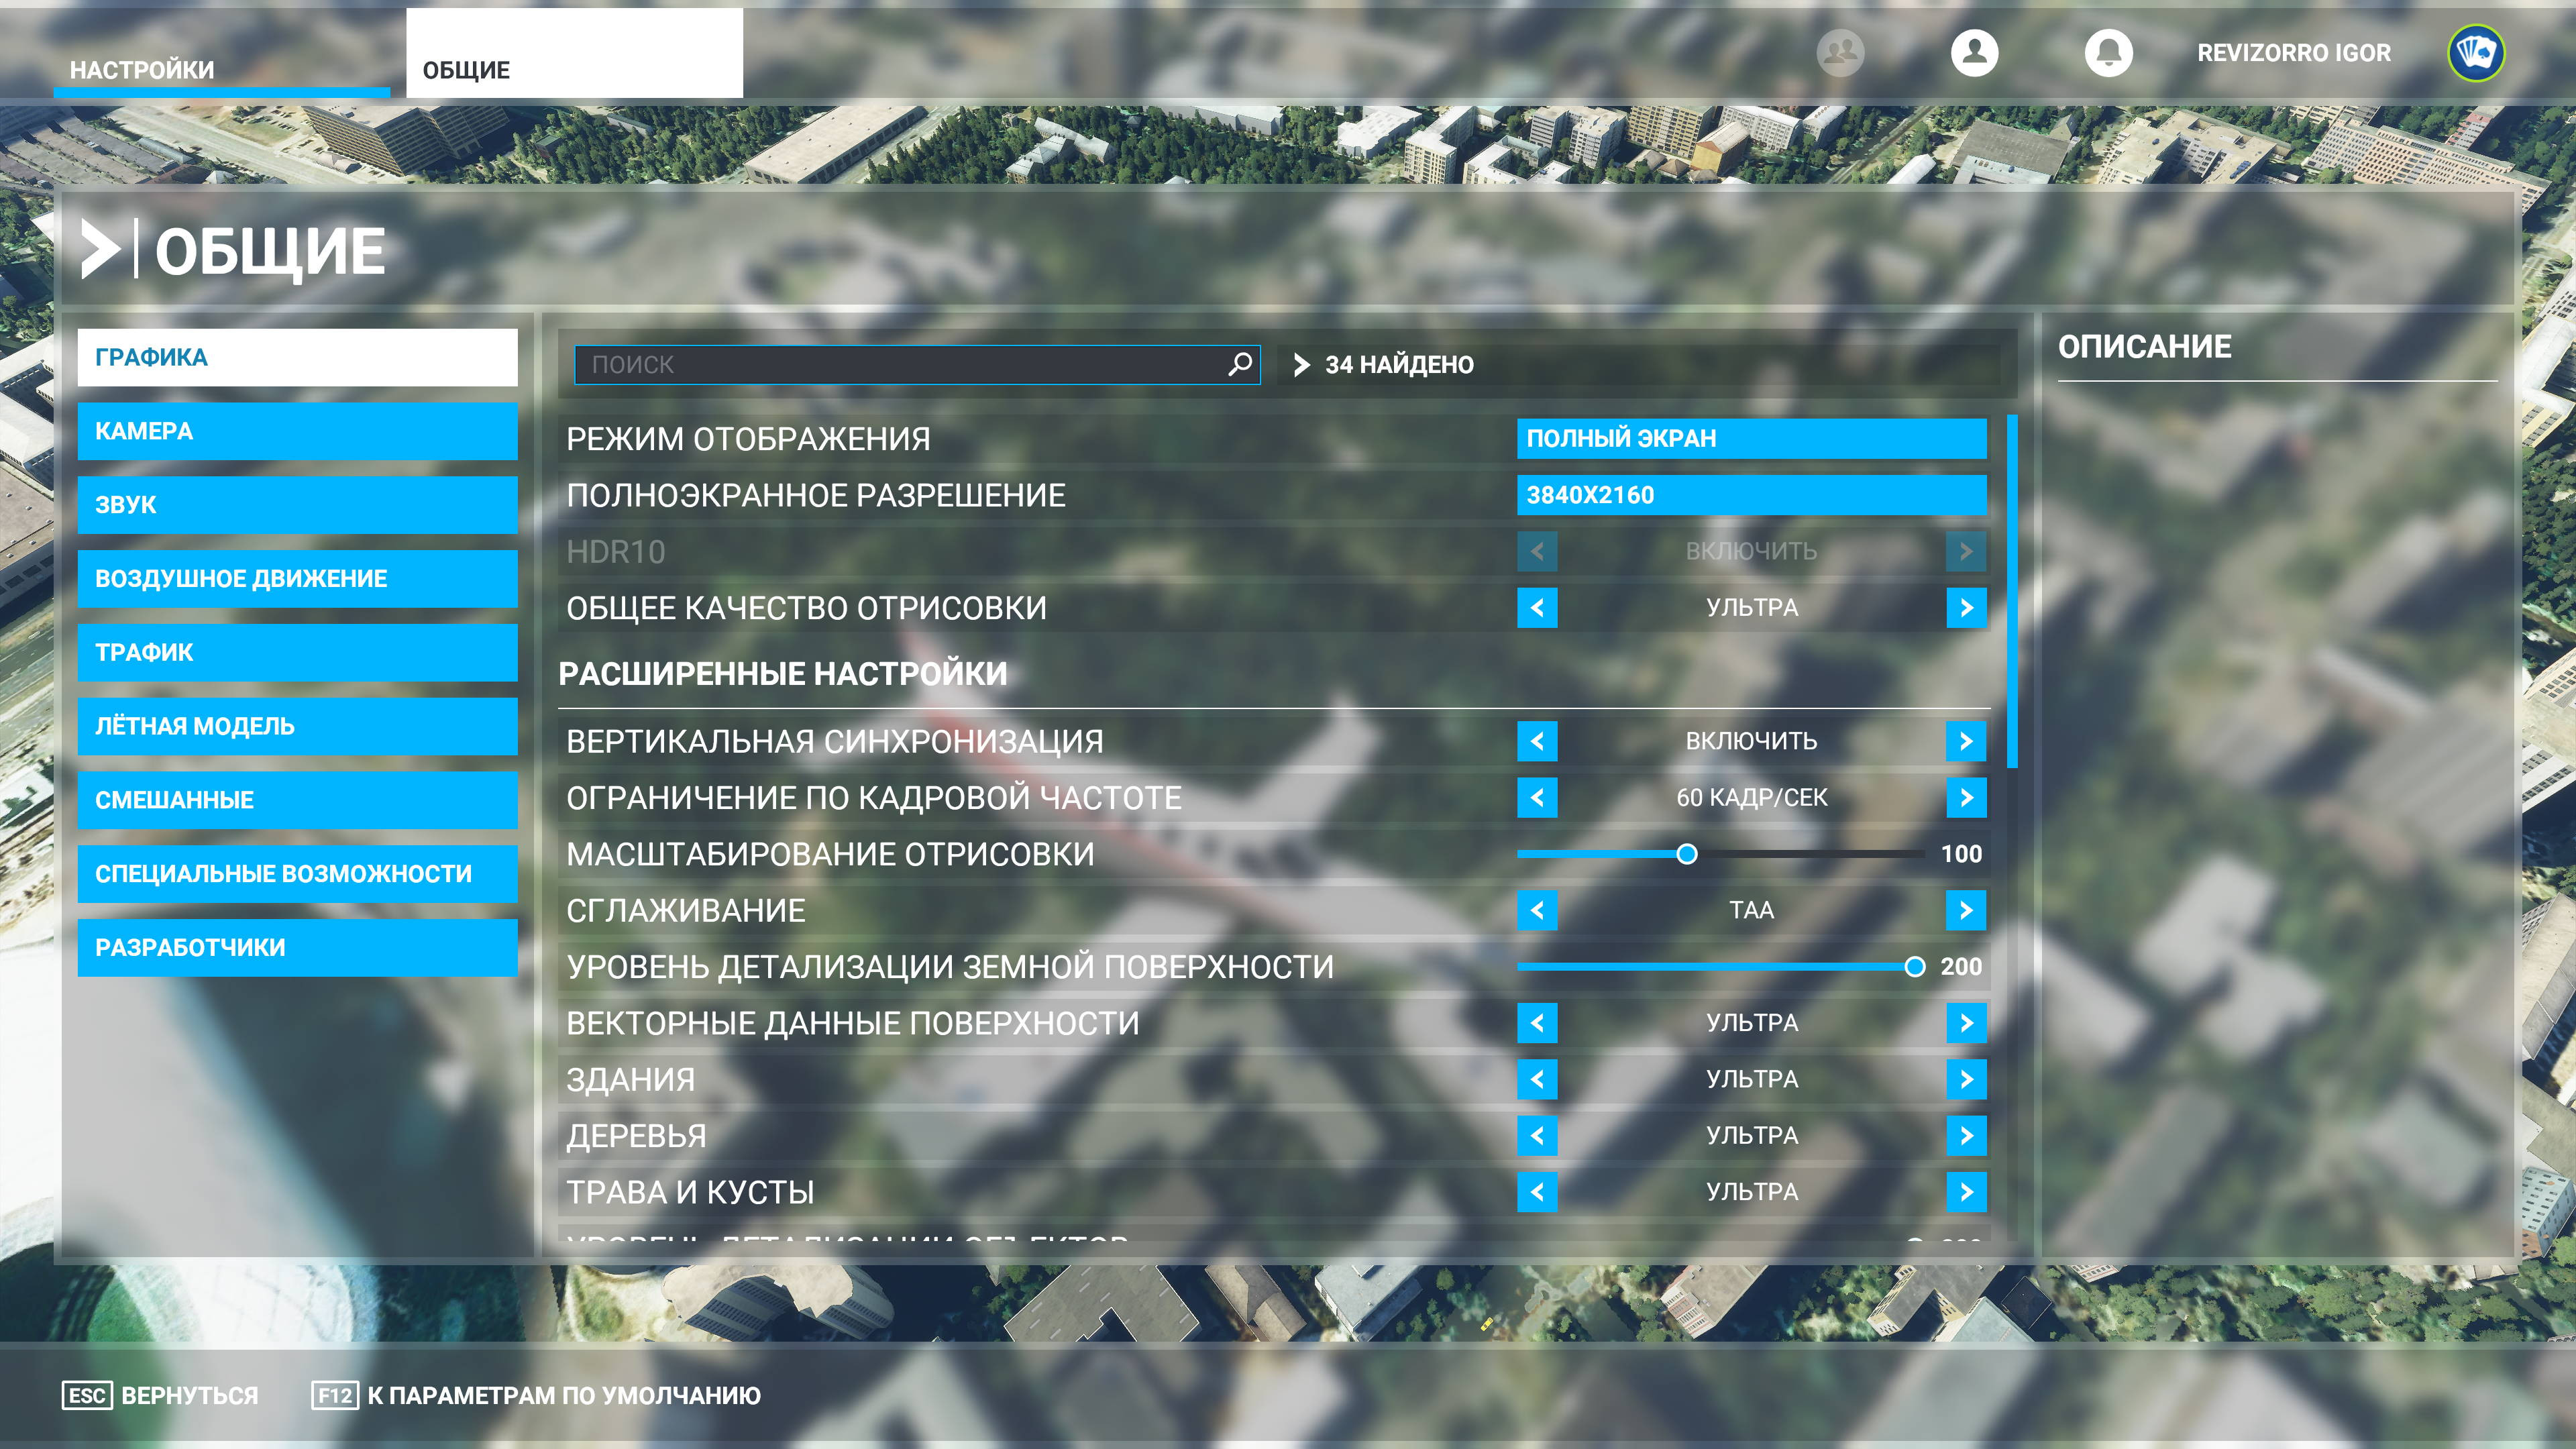The height and width of the screenshot is (1449, 2576).
Task: Click the right arrow for Деревья quality
Action: 1966,1135
